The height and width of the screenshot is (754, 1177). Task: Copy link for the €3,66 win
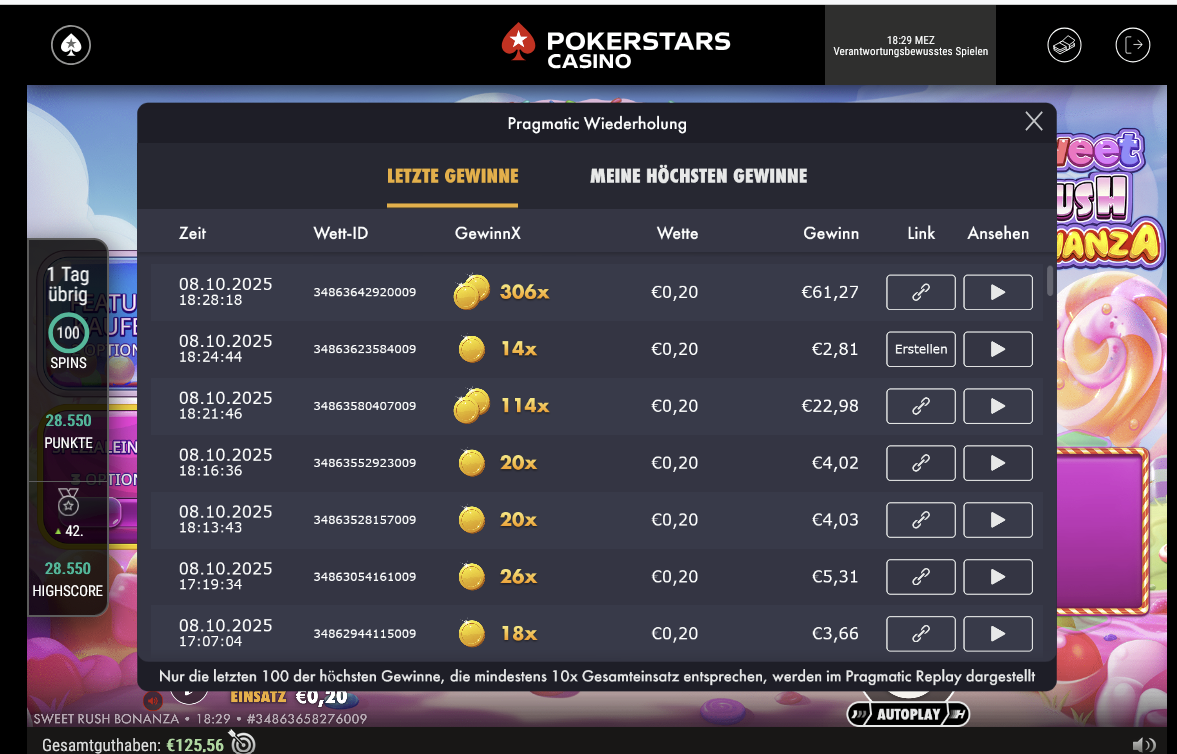pos(920,634)
